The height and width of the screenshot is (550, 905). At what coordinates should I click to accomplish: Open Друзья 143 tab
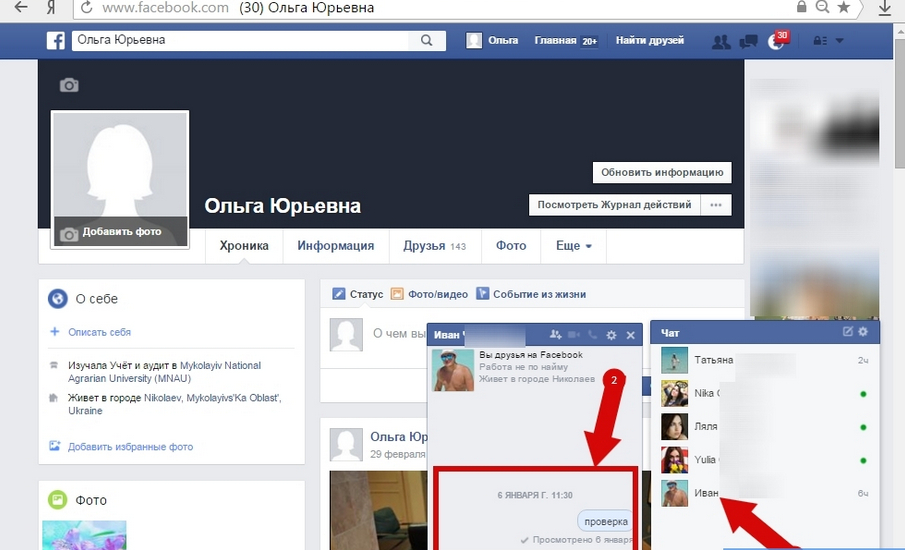click(x=435, y=246)
